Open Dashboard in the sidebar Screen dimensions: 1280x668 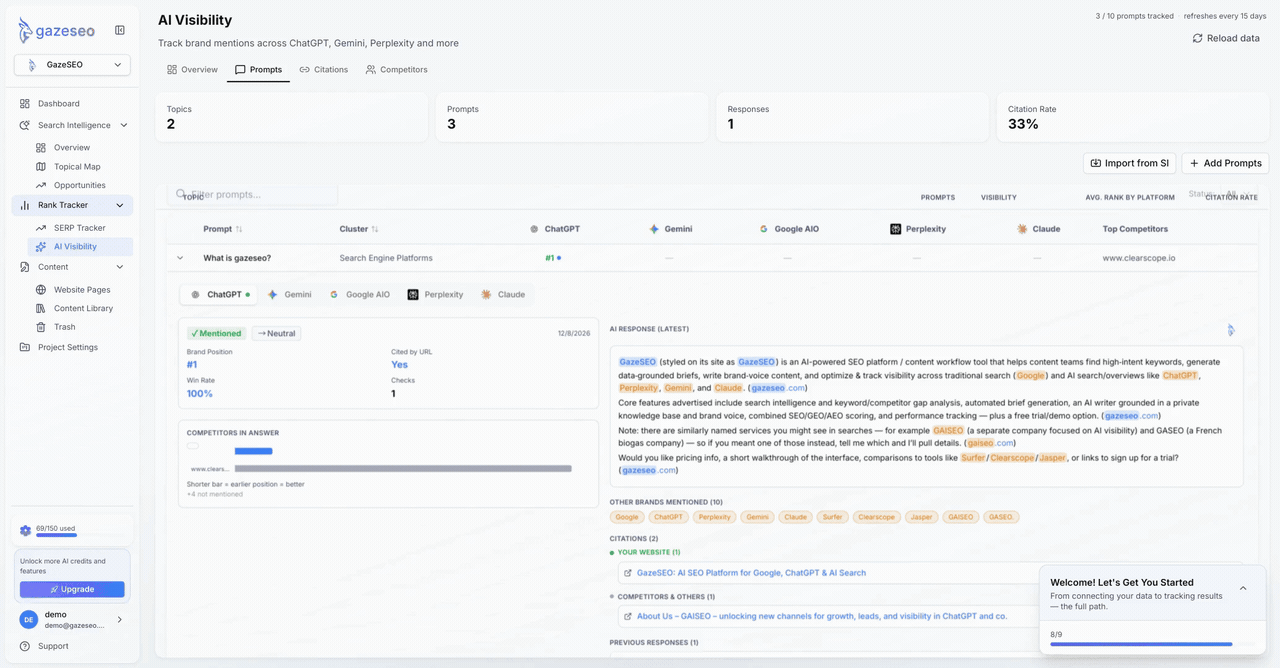point(58,104)
